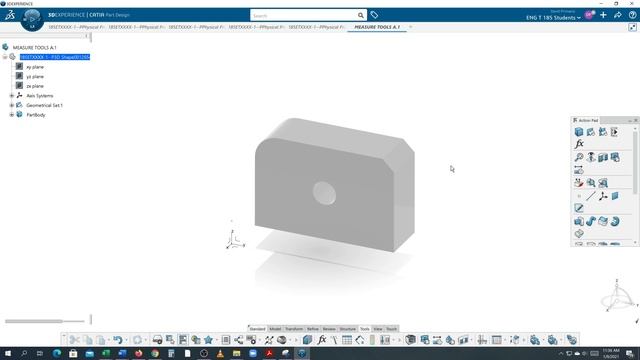
Task: Open the Transform toolbar tab
Action: 294,329
